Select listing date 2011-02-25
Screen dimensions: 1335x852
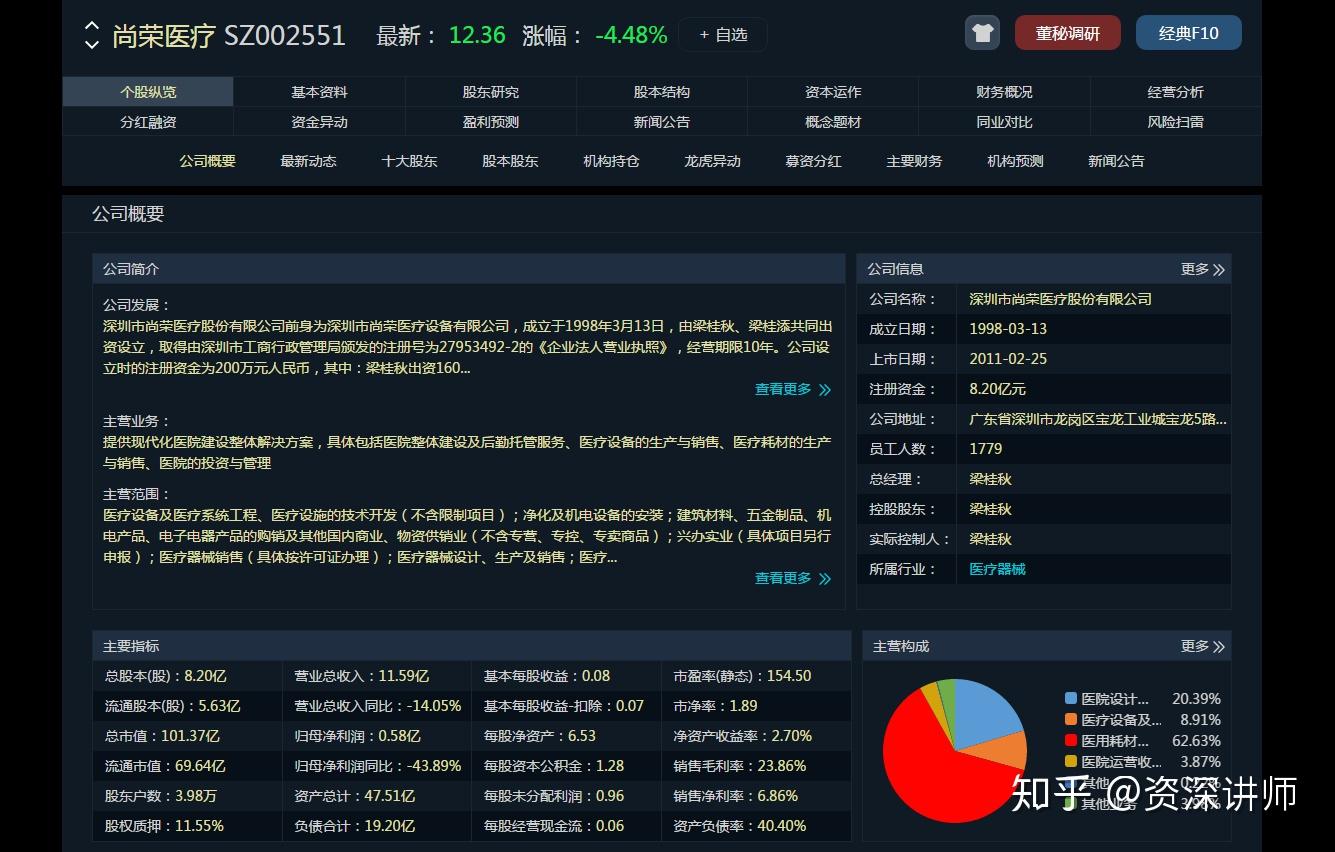1008,359
